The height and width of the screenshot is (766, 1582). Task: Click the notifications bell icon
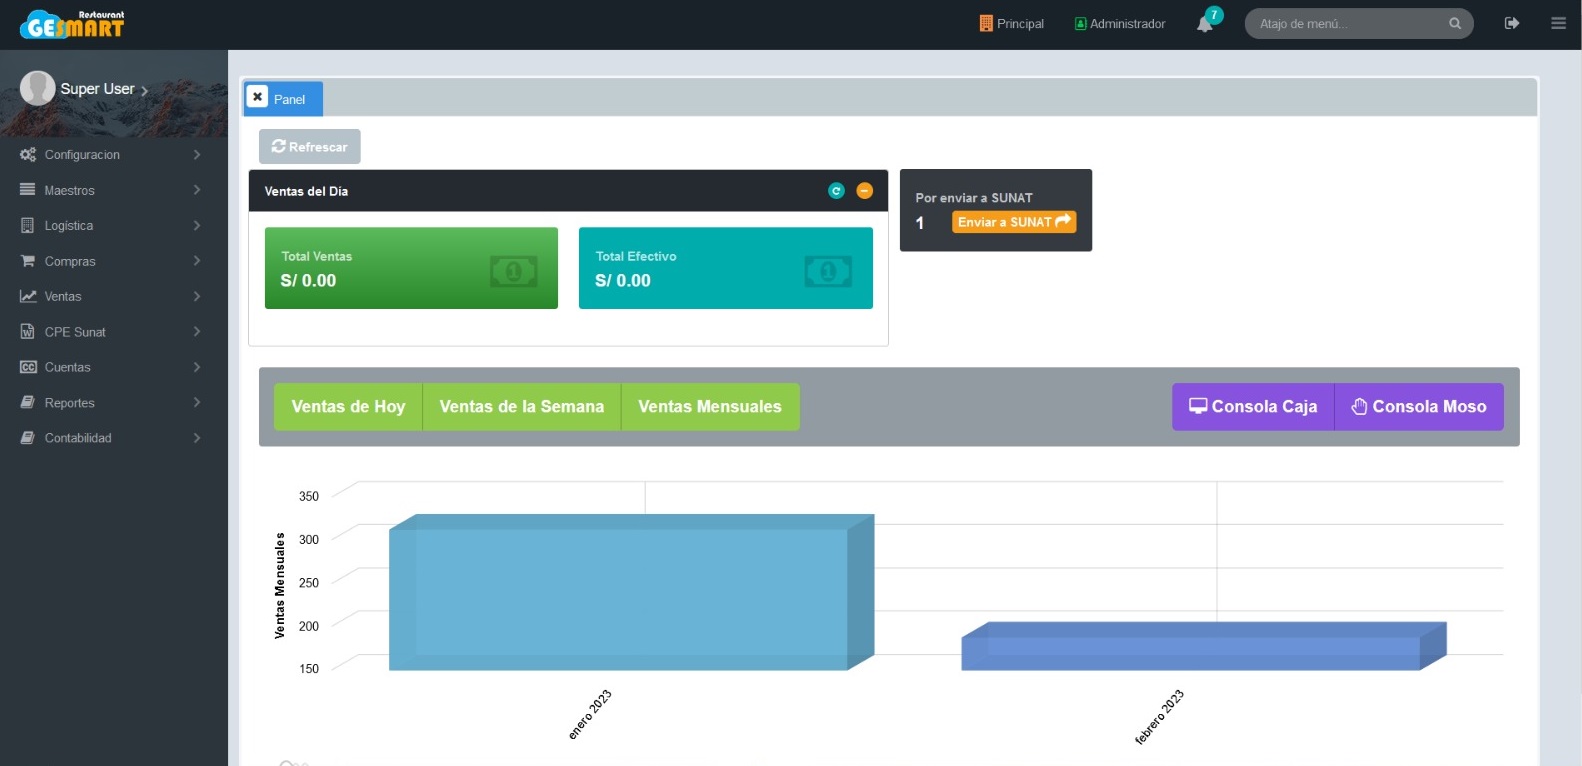(x=1205, y=24)
